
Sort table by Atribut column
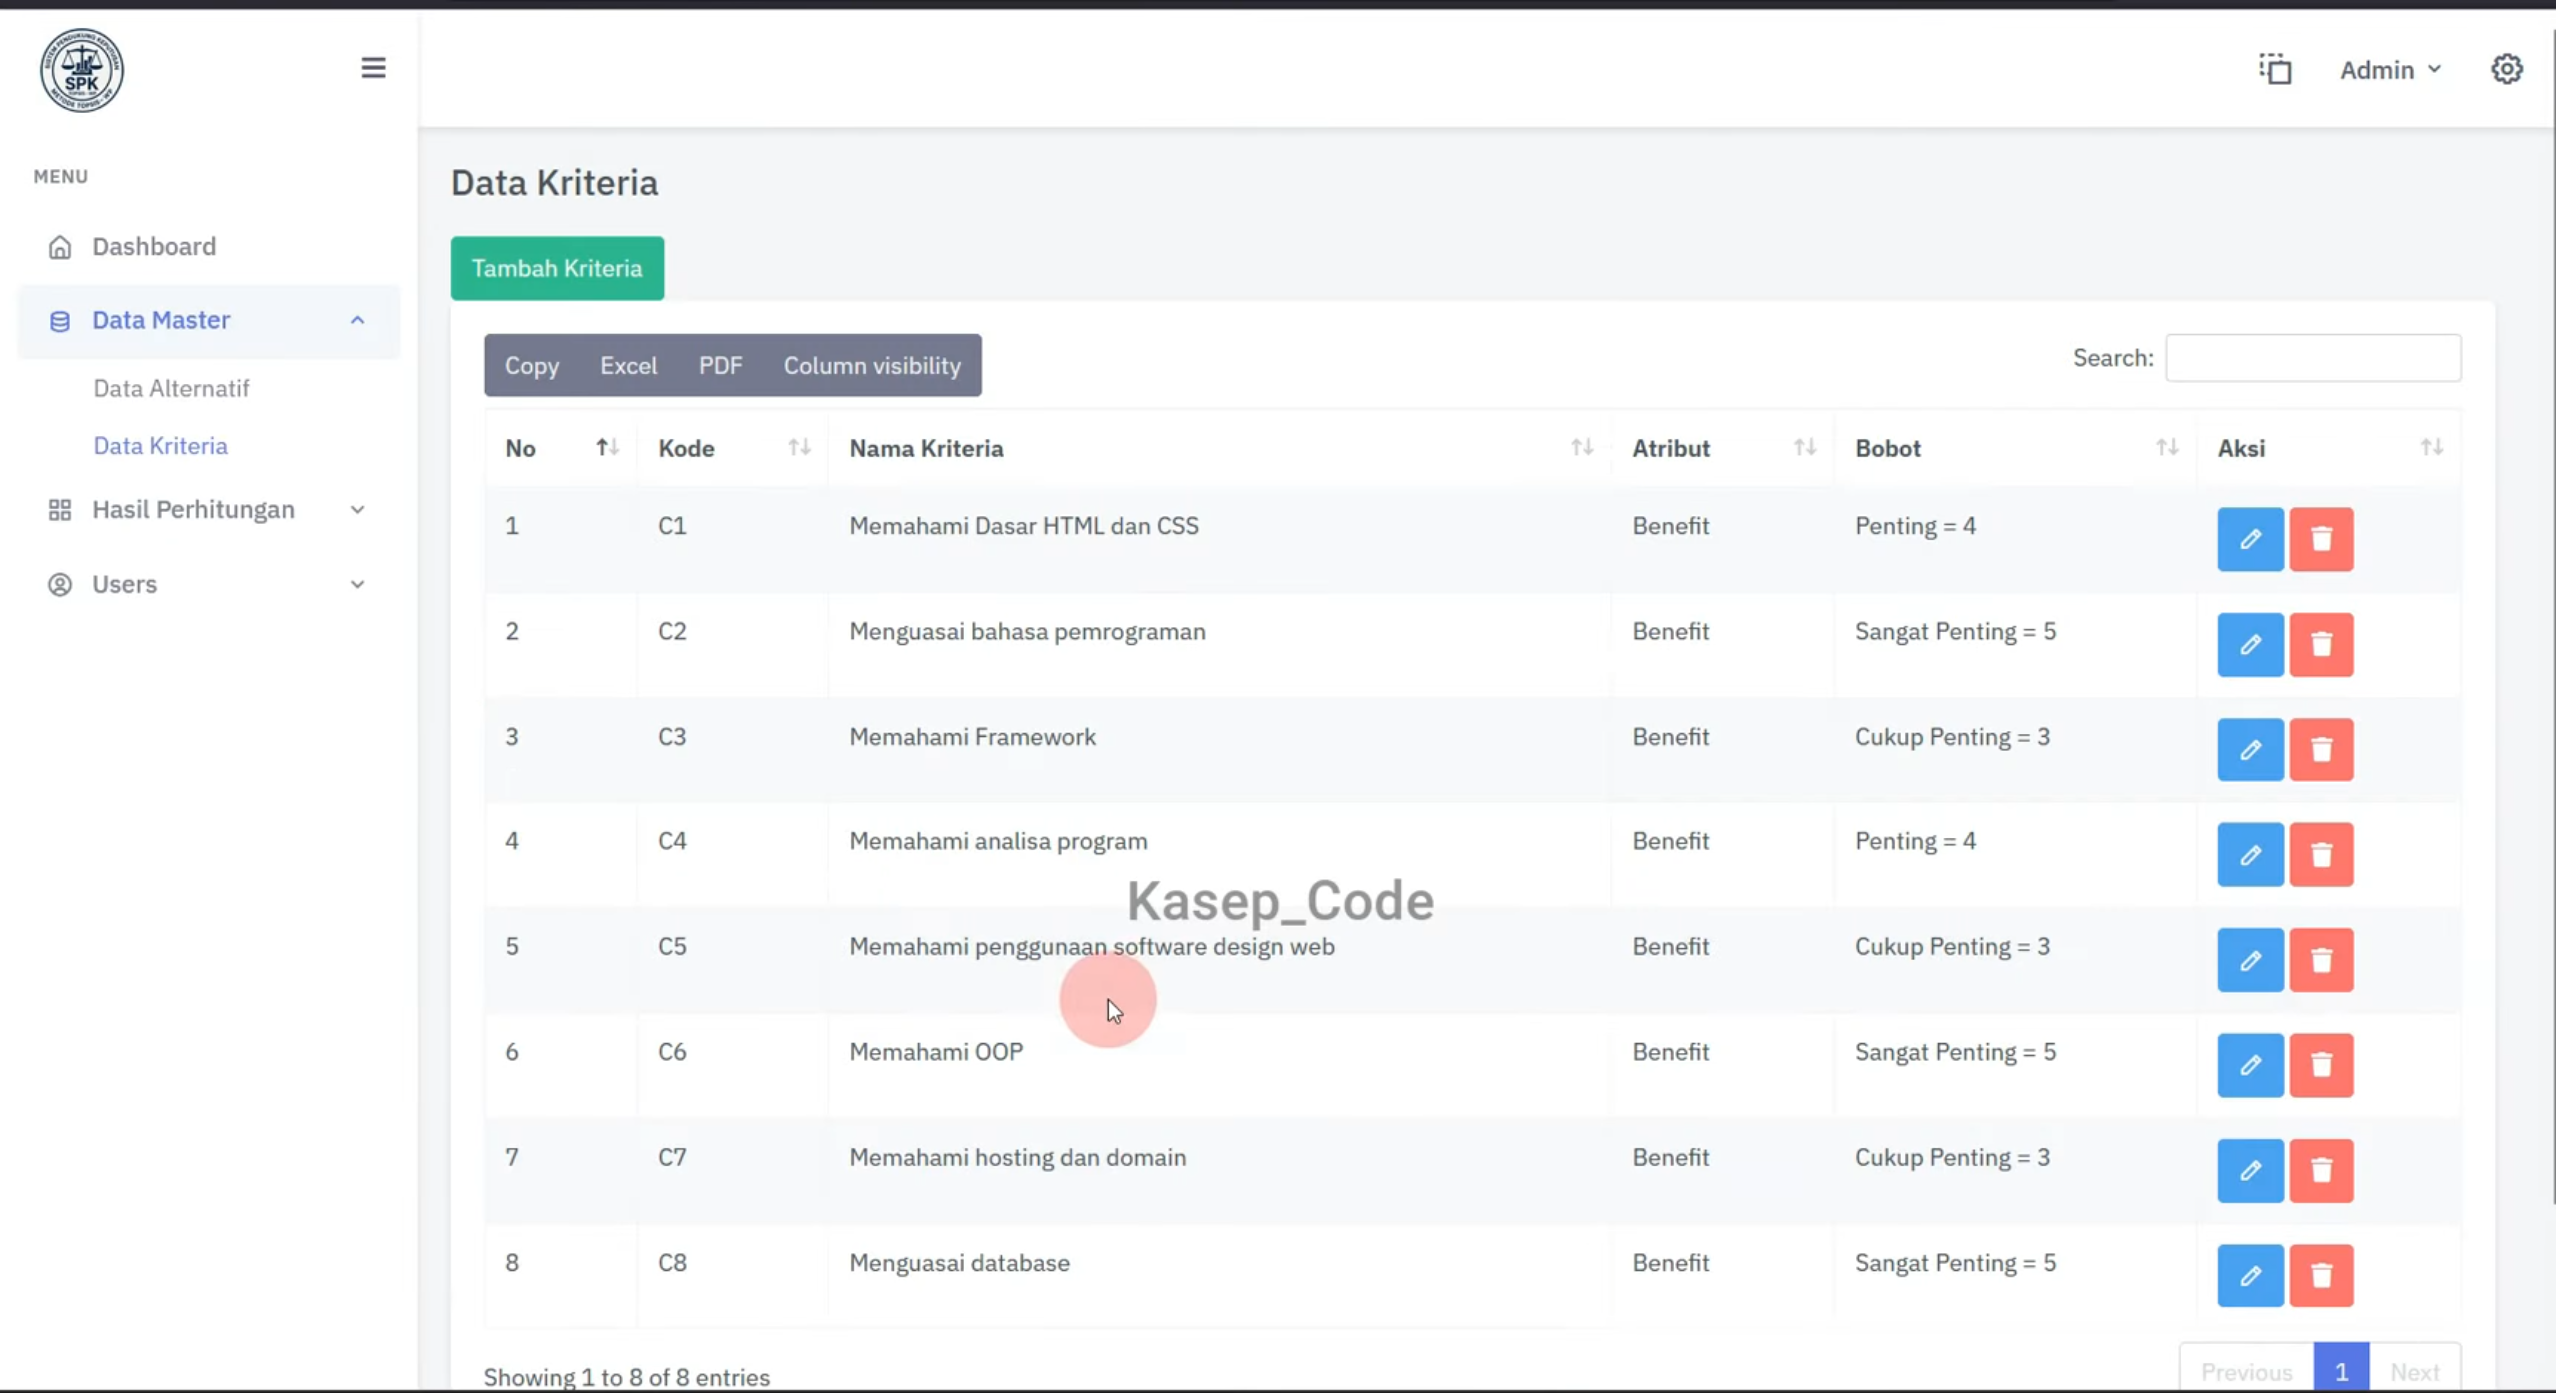(x=1723, y=448)
